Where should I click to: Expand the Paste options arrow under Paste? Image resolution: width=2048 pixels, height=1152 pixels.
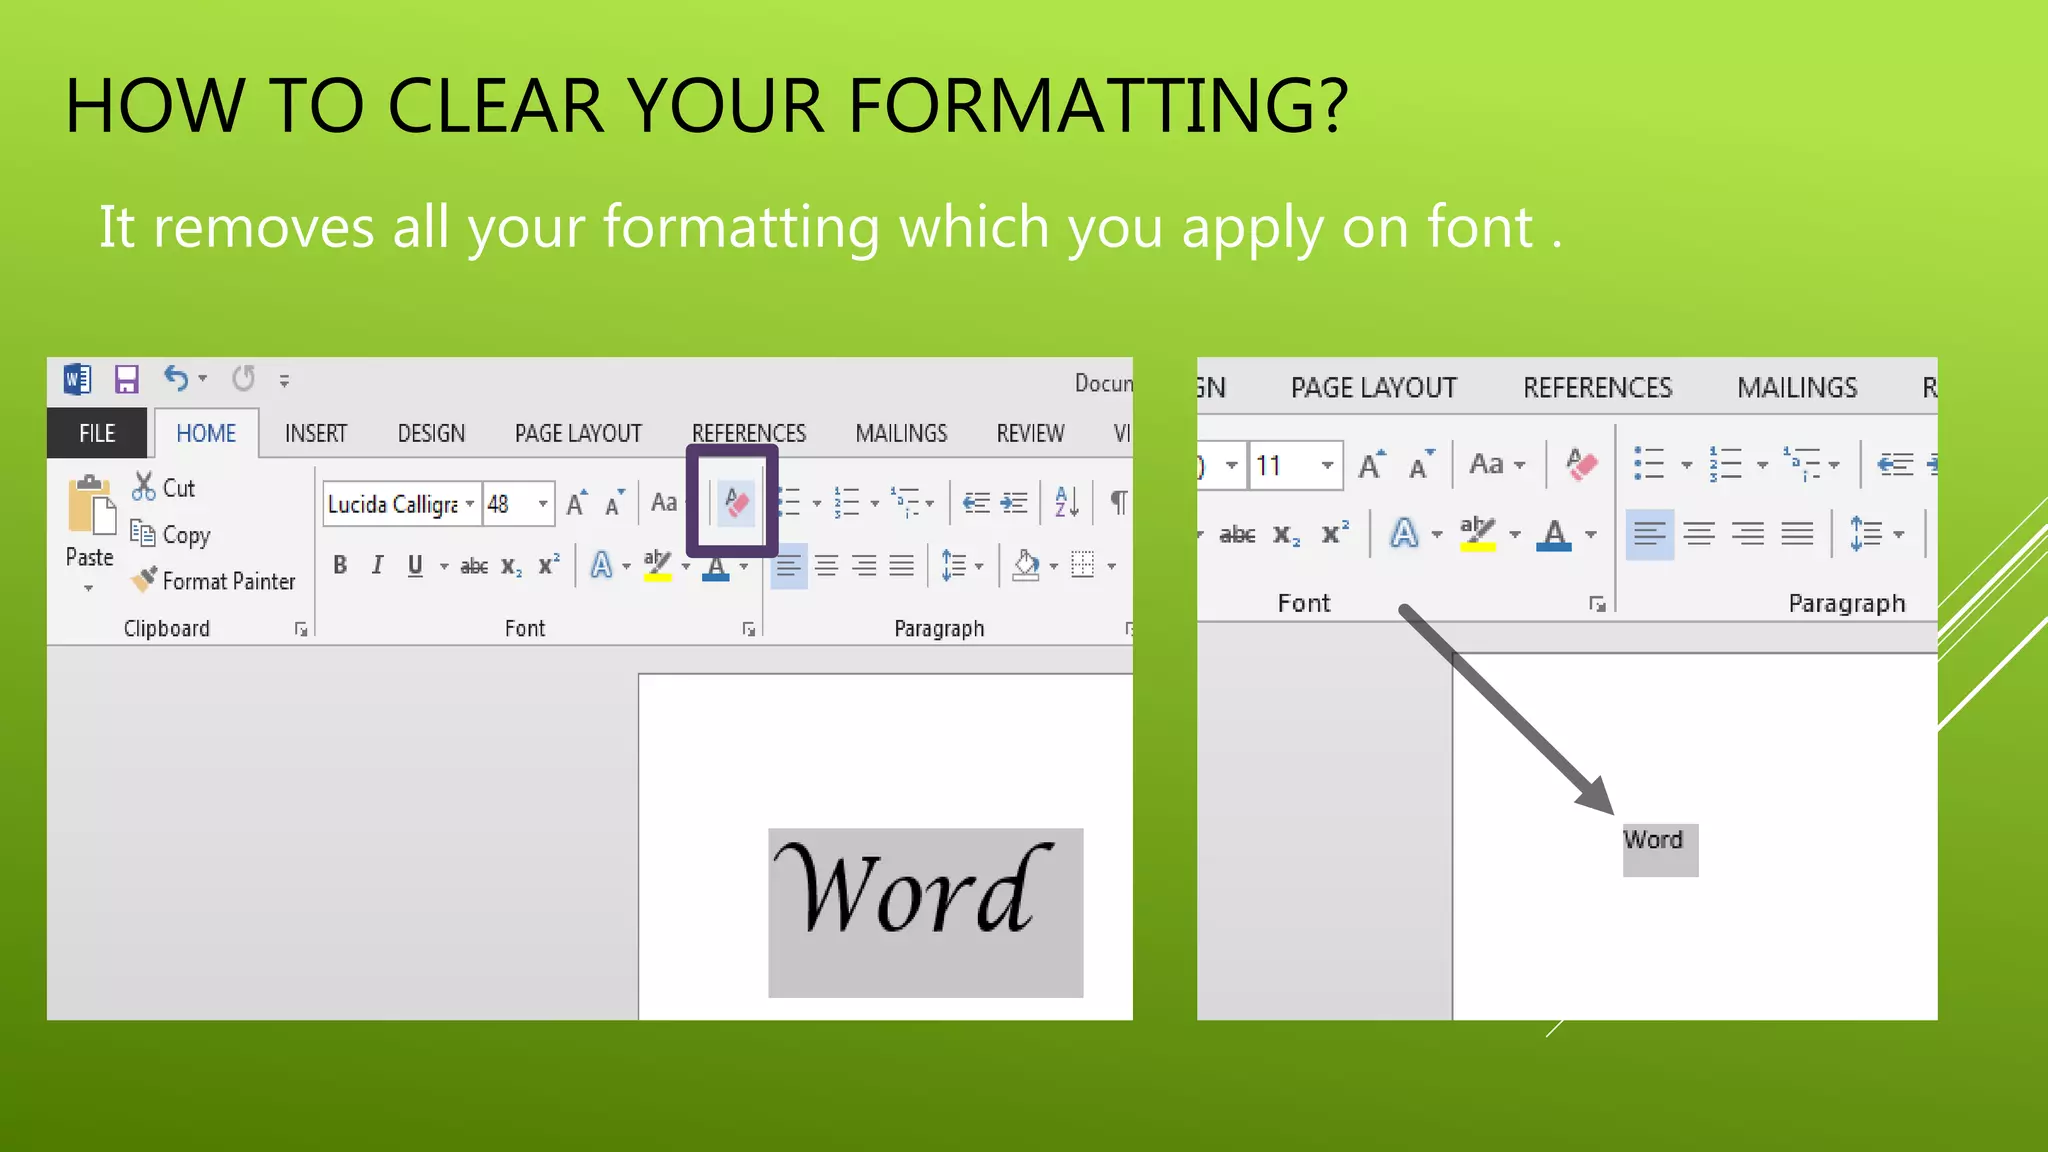(89, 588)
